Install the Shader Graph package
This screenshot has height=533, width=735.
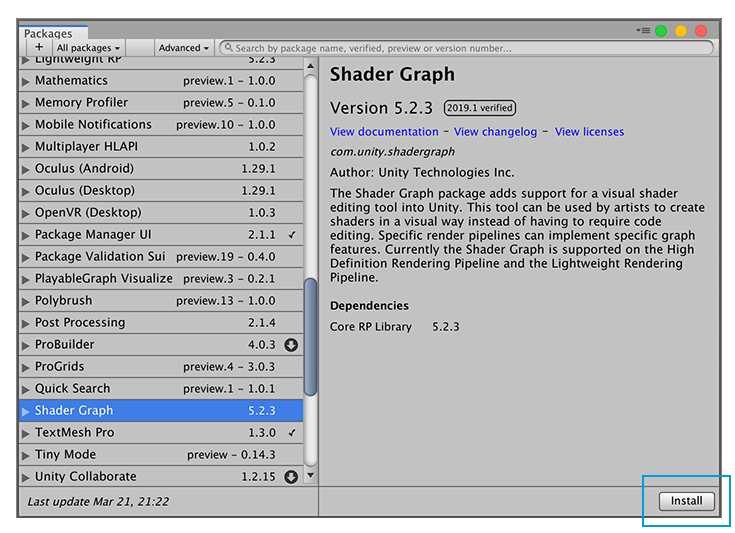[687, 501]
